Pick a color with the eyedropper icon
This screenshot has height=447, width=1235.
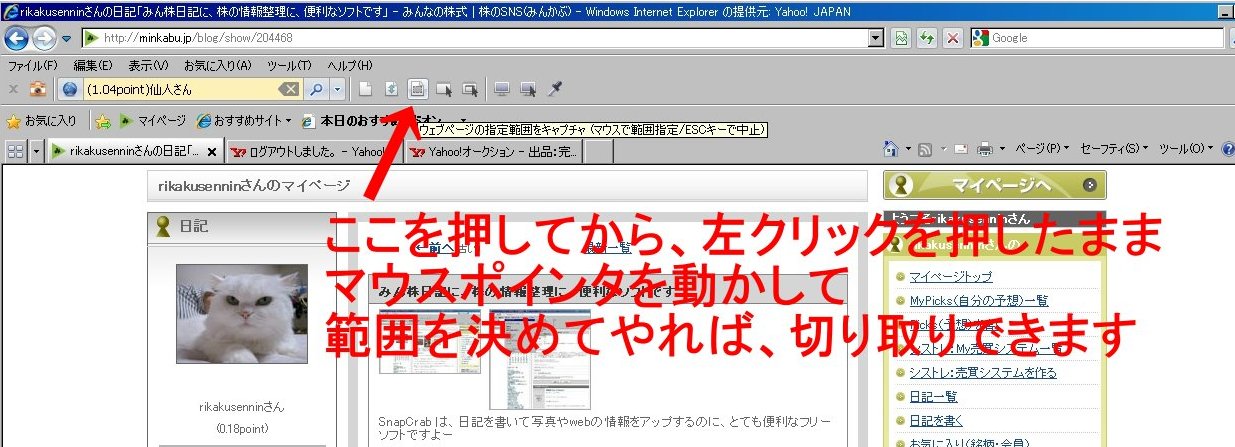click(x=555, y=89)
